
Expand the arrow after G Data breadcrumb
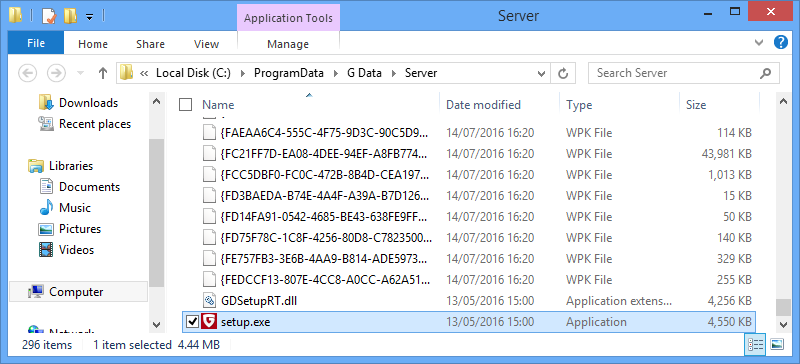click(393, 74)
